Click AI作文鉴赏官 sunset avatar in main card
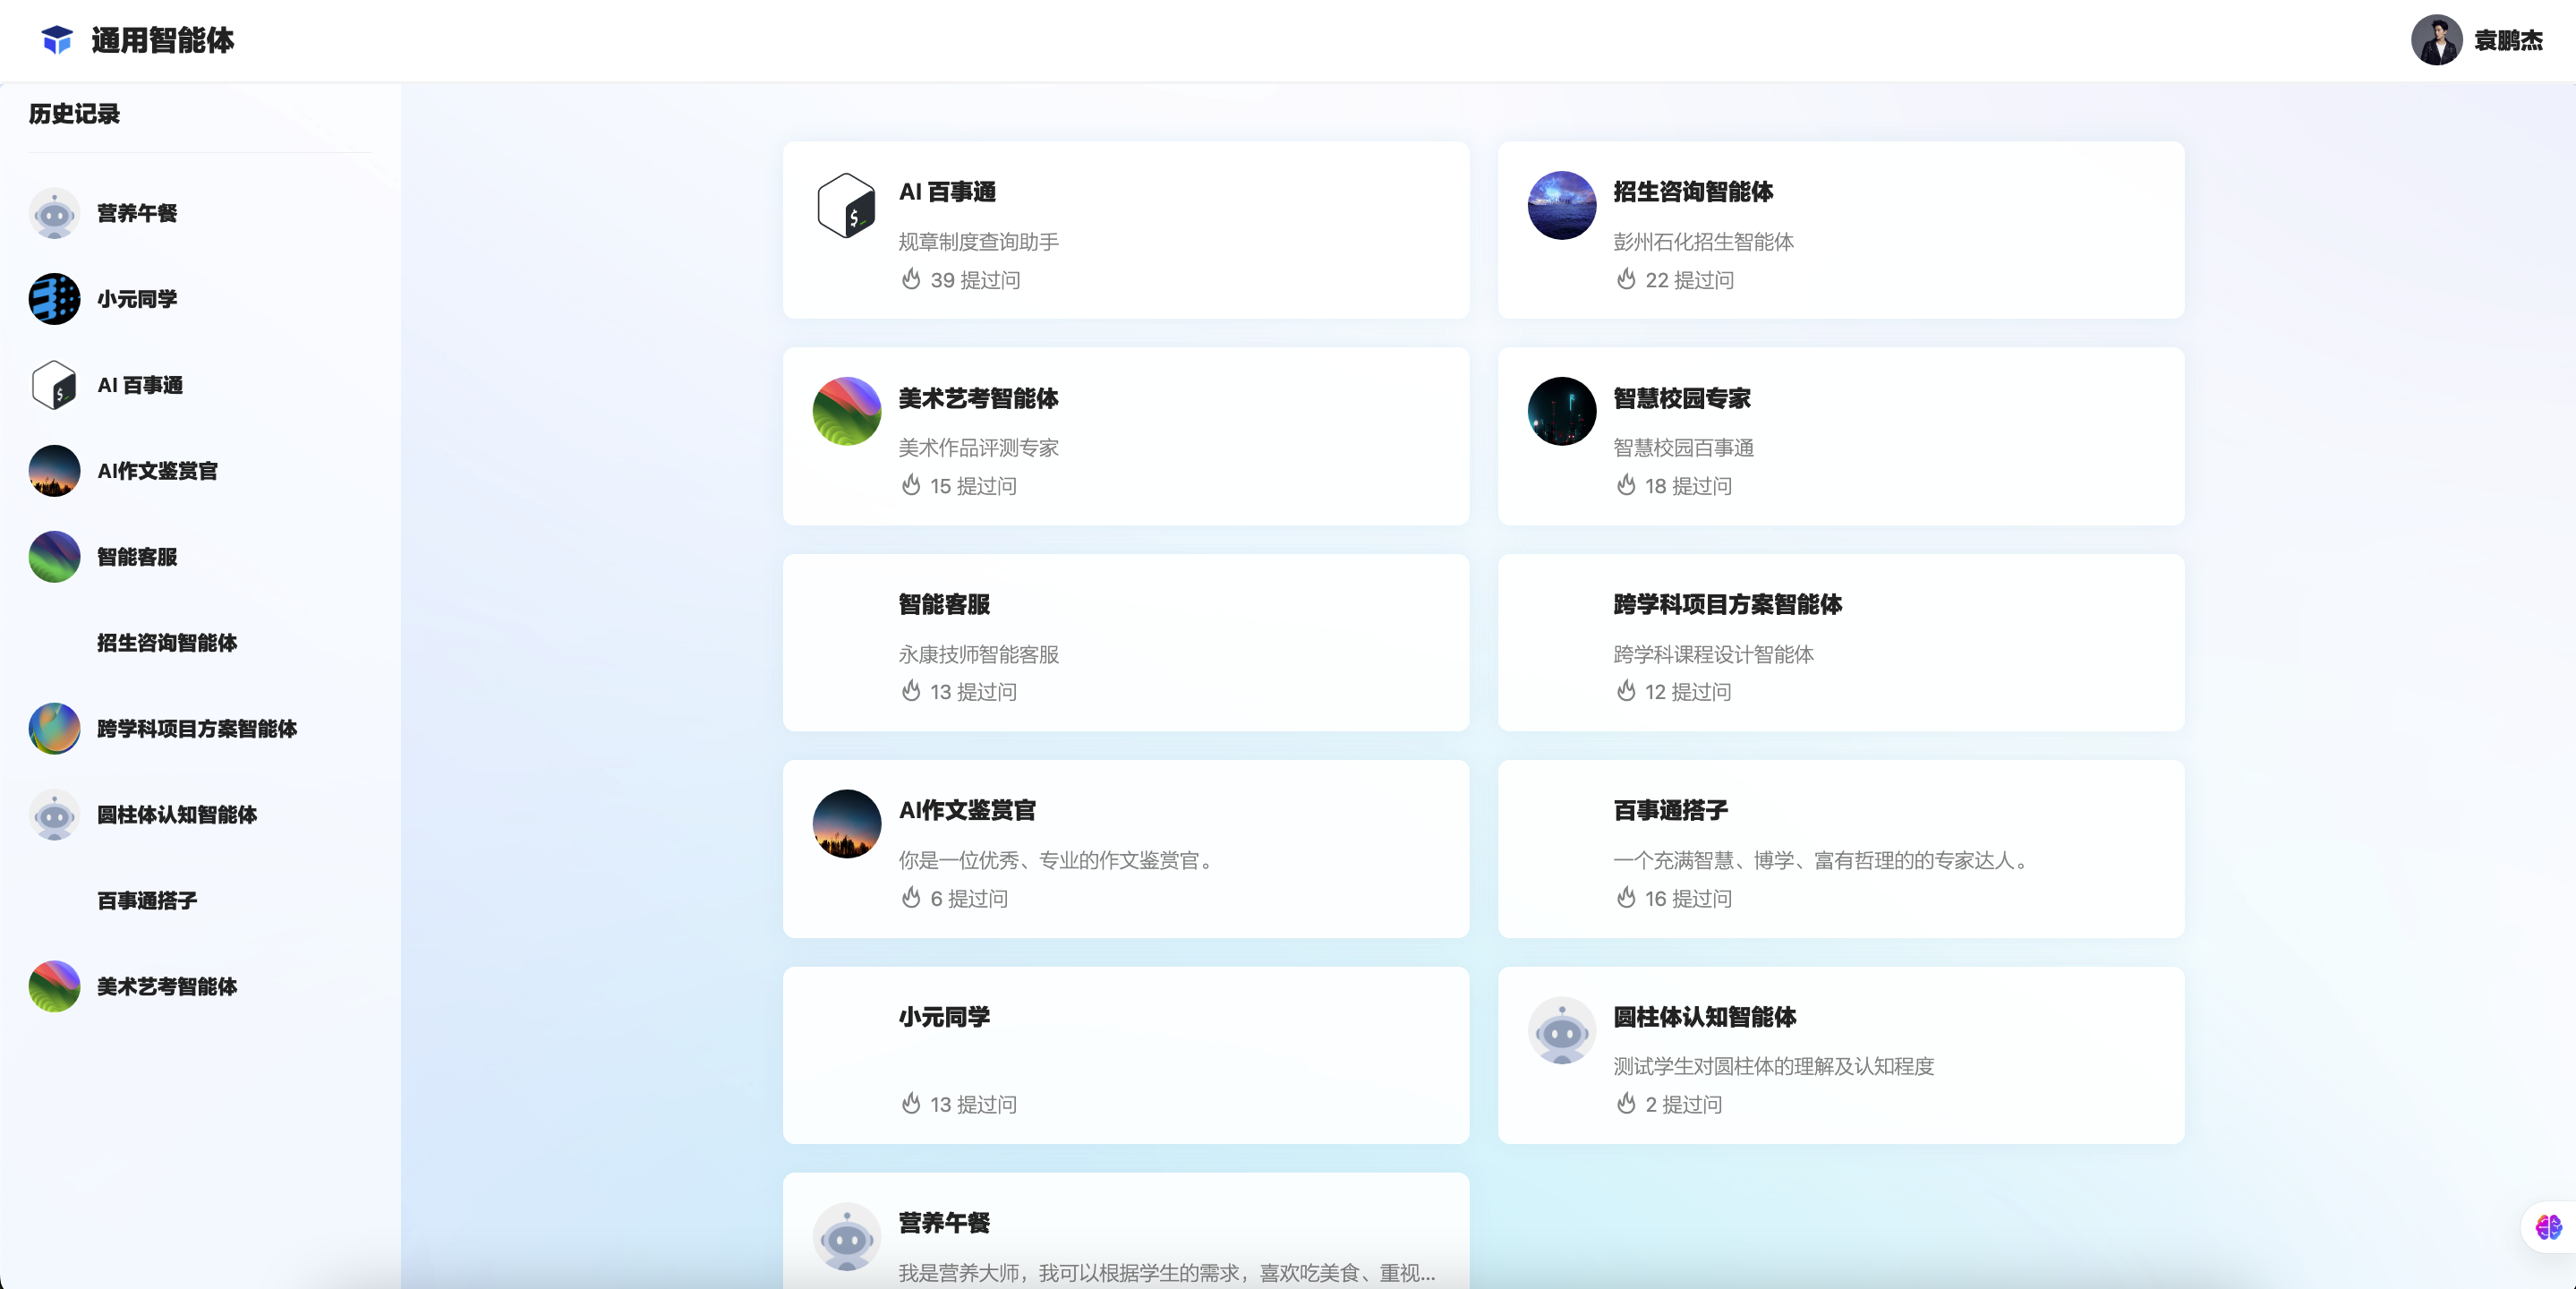2576x1289 pixels. [846, 824]
